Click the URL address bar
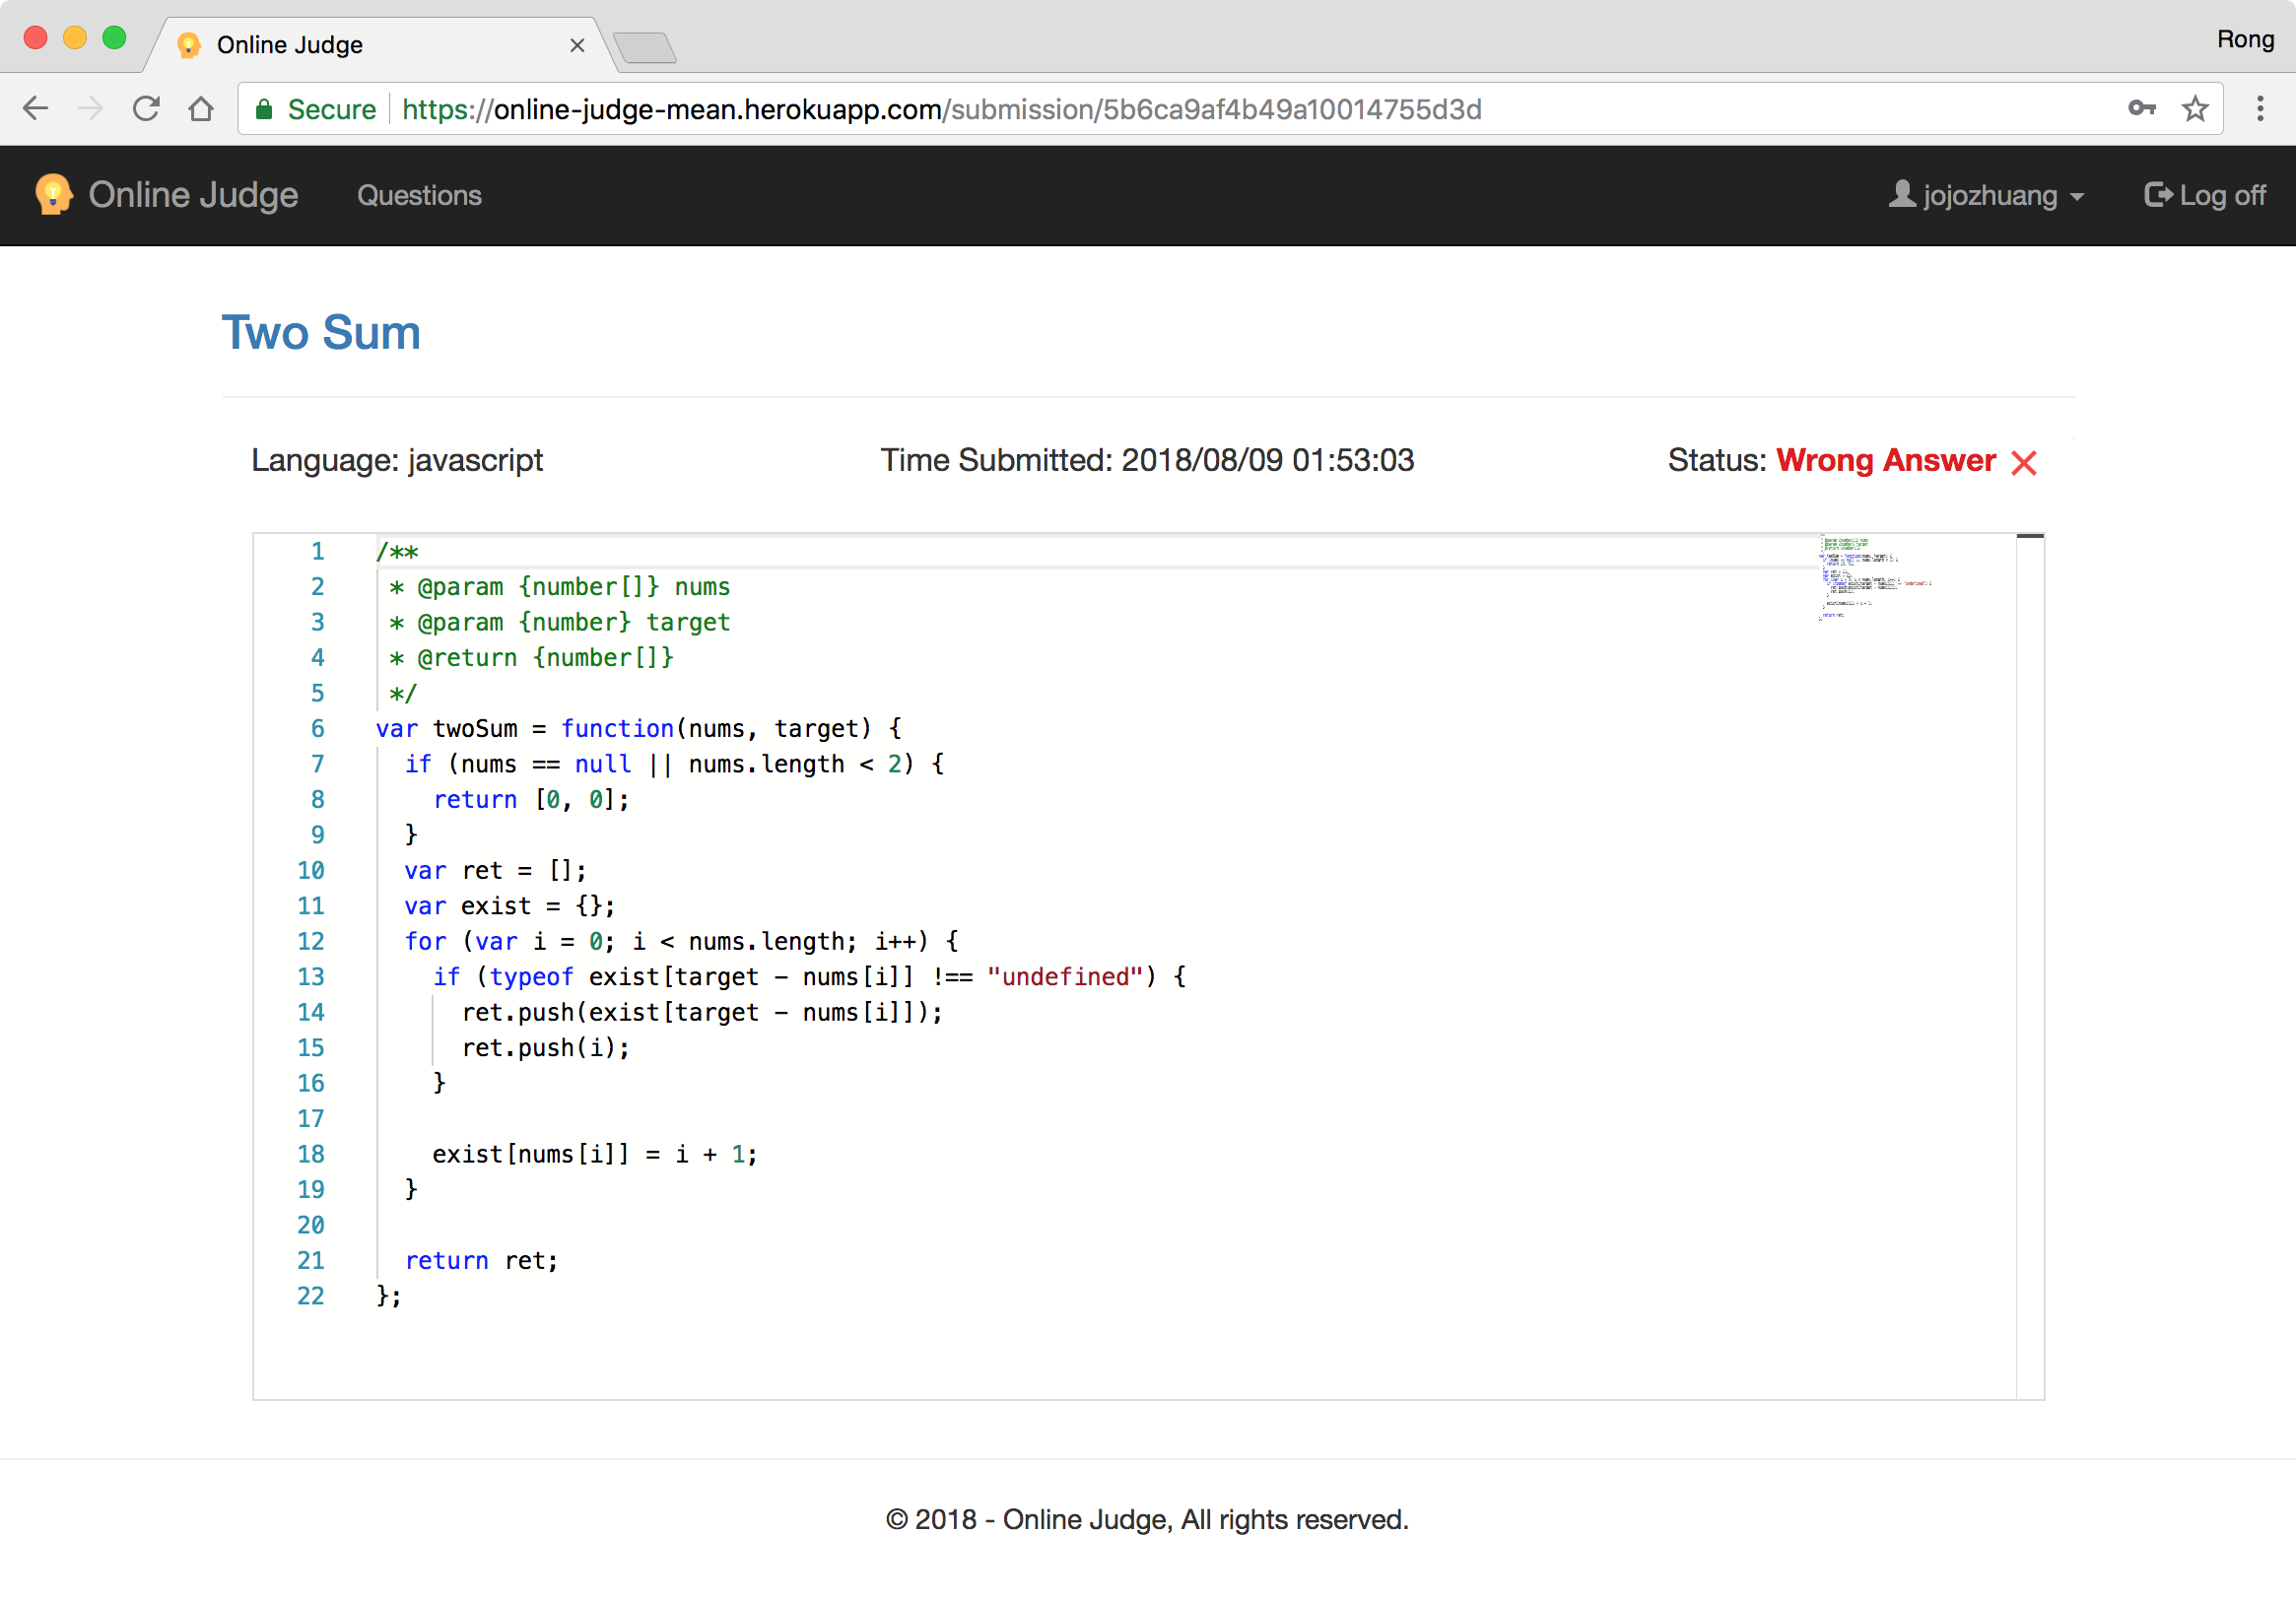 pos(1230,108)
